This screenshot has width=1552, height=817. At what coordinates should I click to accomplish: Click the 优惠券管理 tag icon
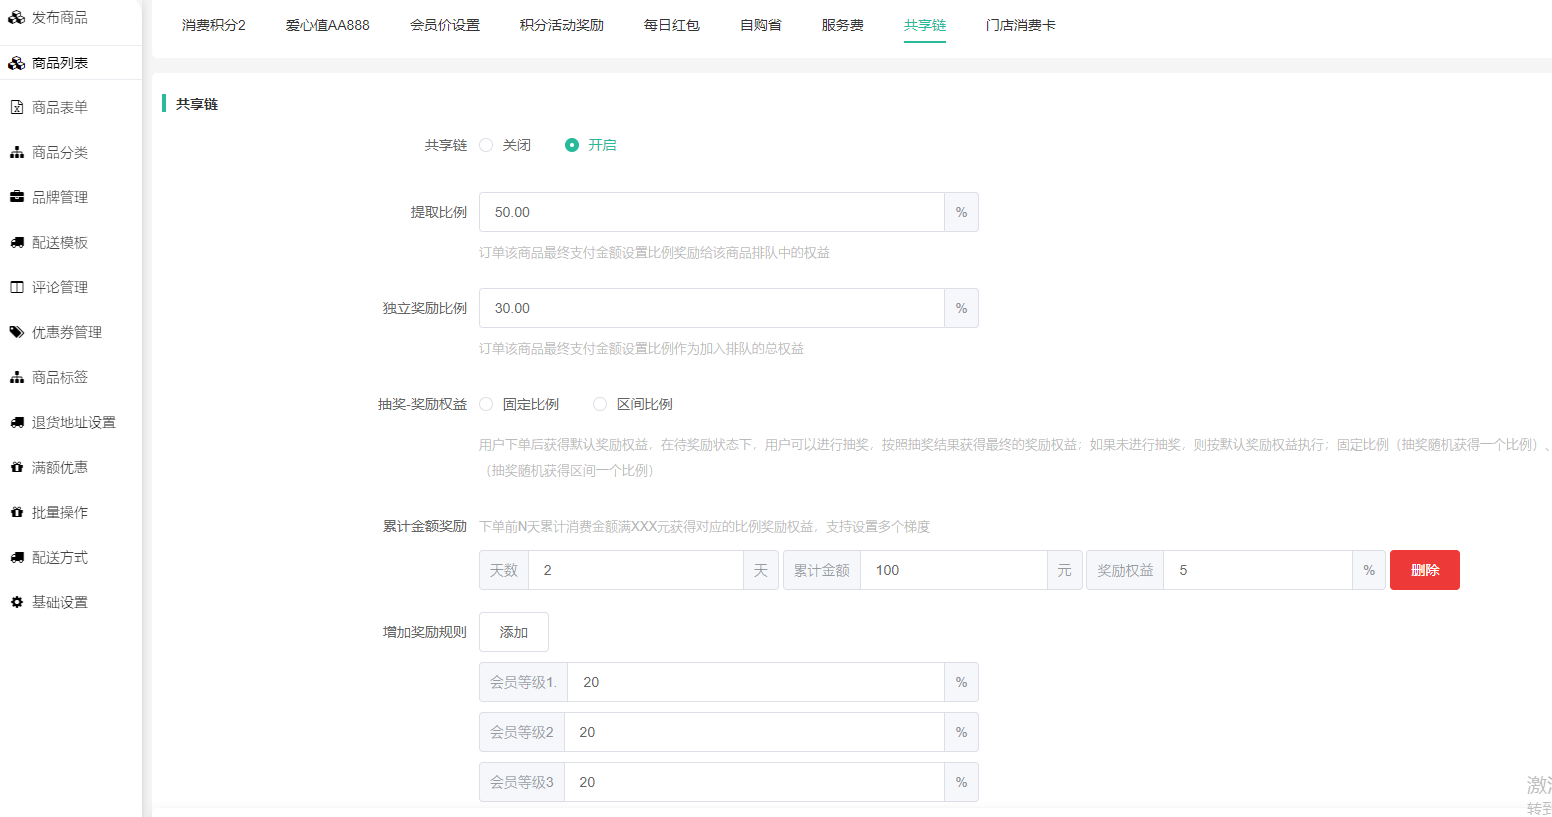pyautogui.click(x=16, y=332)
